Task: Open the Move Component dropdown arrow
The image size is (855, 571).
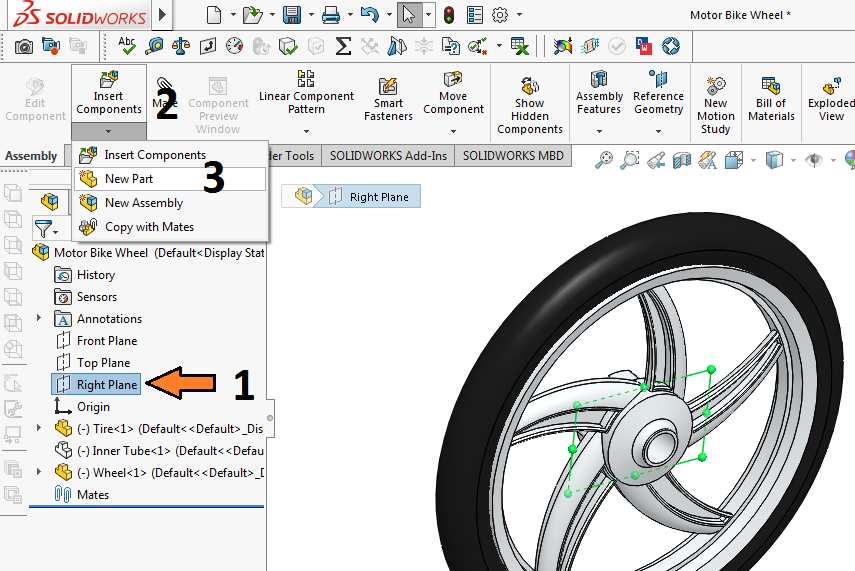Action: point(453,131)
